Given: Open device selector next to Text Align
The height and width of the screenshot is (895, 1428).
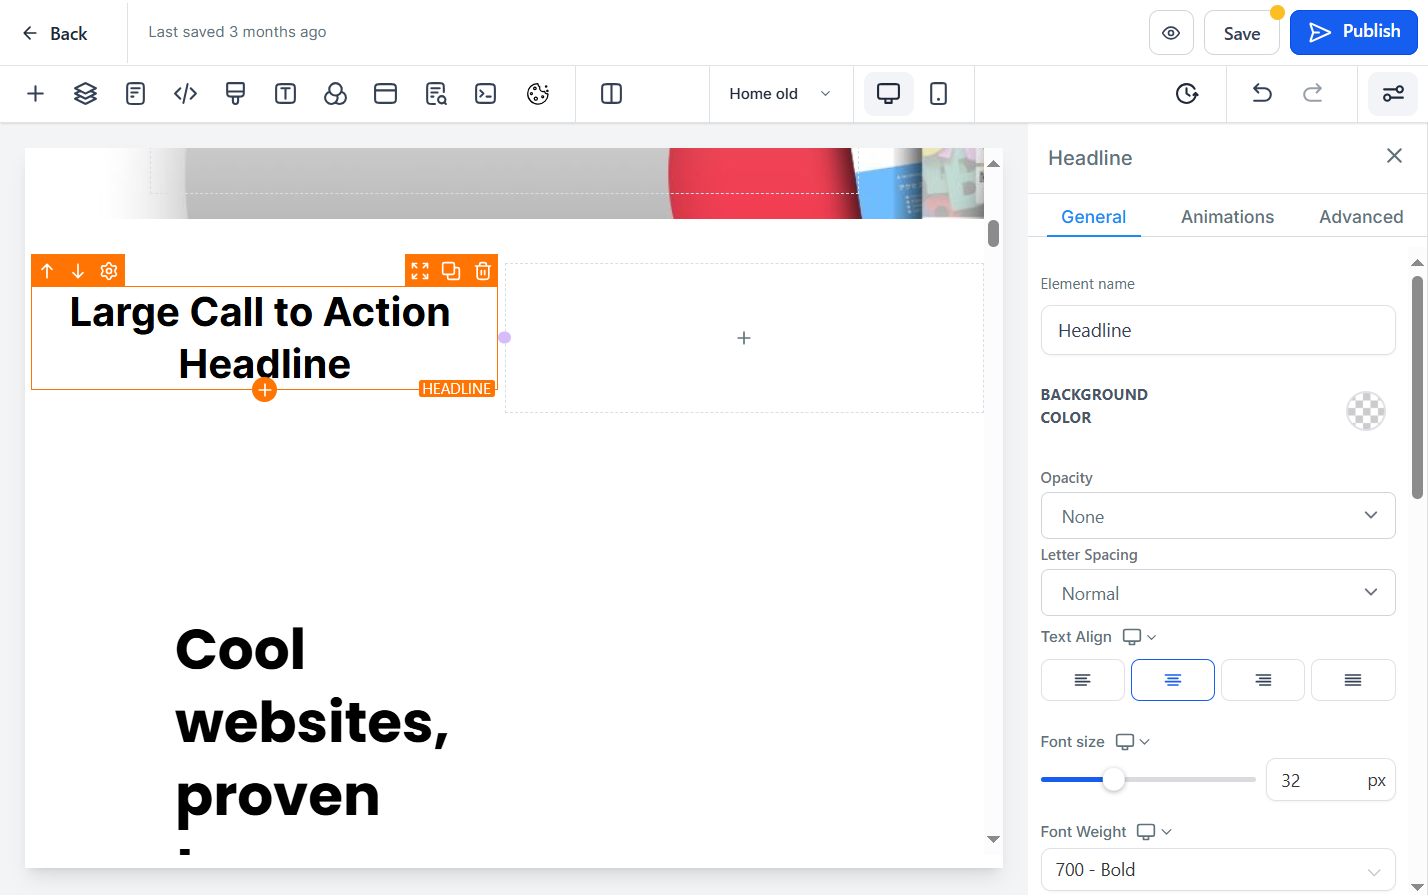Looking at the screenshot, I should 1139,637.
